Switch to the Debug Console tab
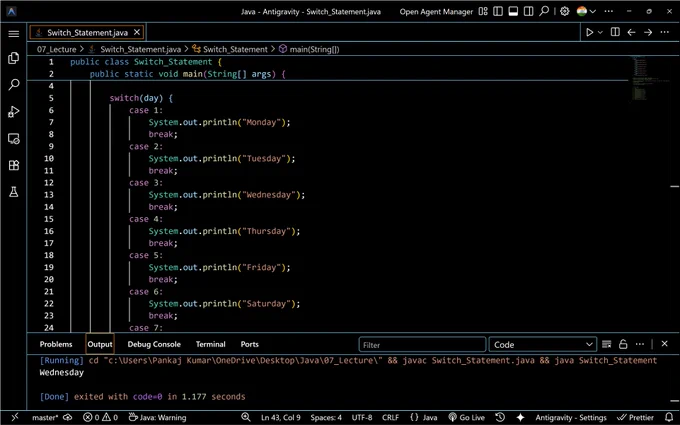Screen dimensions: 680x425 pos(154,344)
